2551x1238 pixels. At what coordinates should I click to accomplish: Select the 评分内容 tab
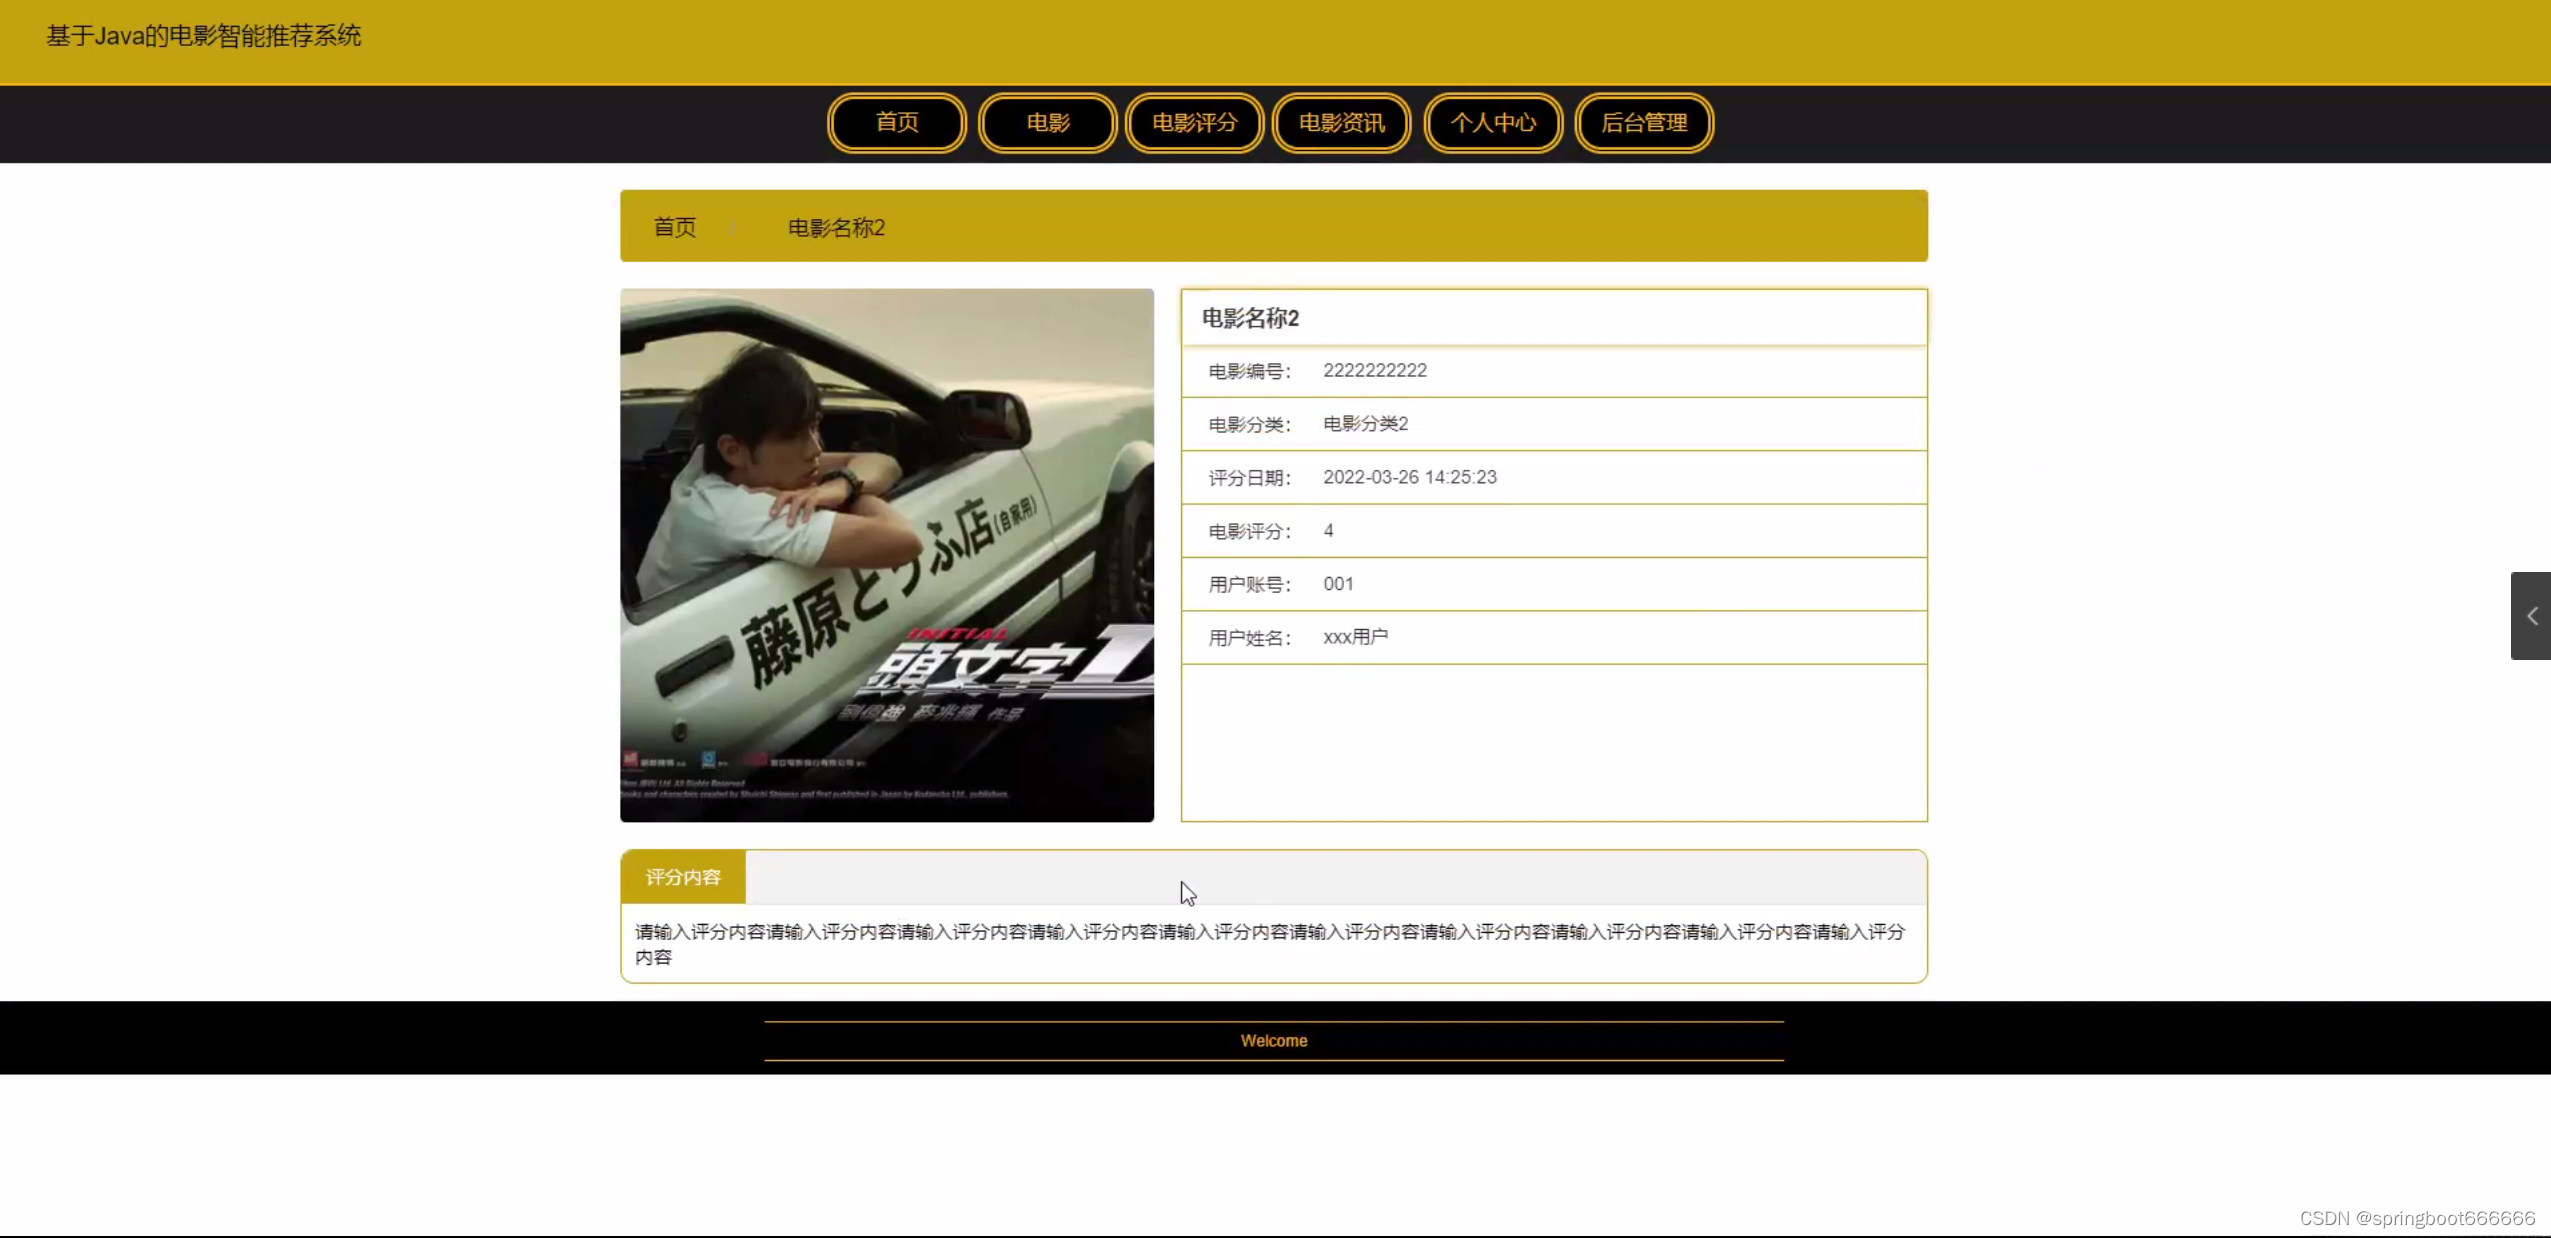tap(683, 877)
